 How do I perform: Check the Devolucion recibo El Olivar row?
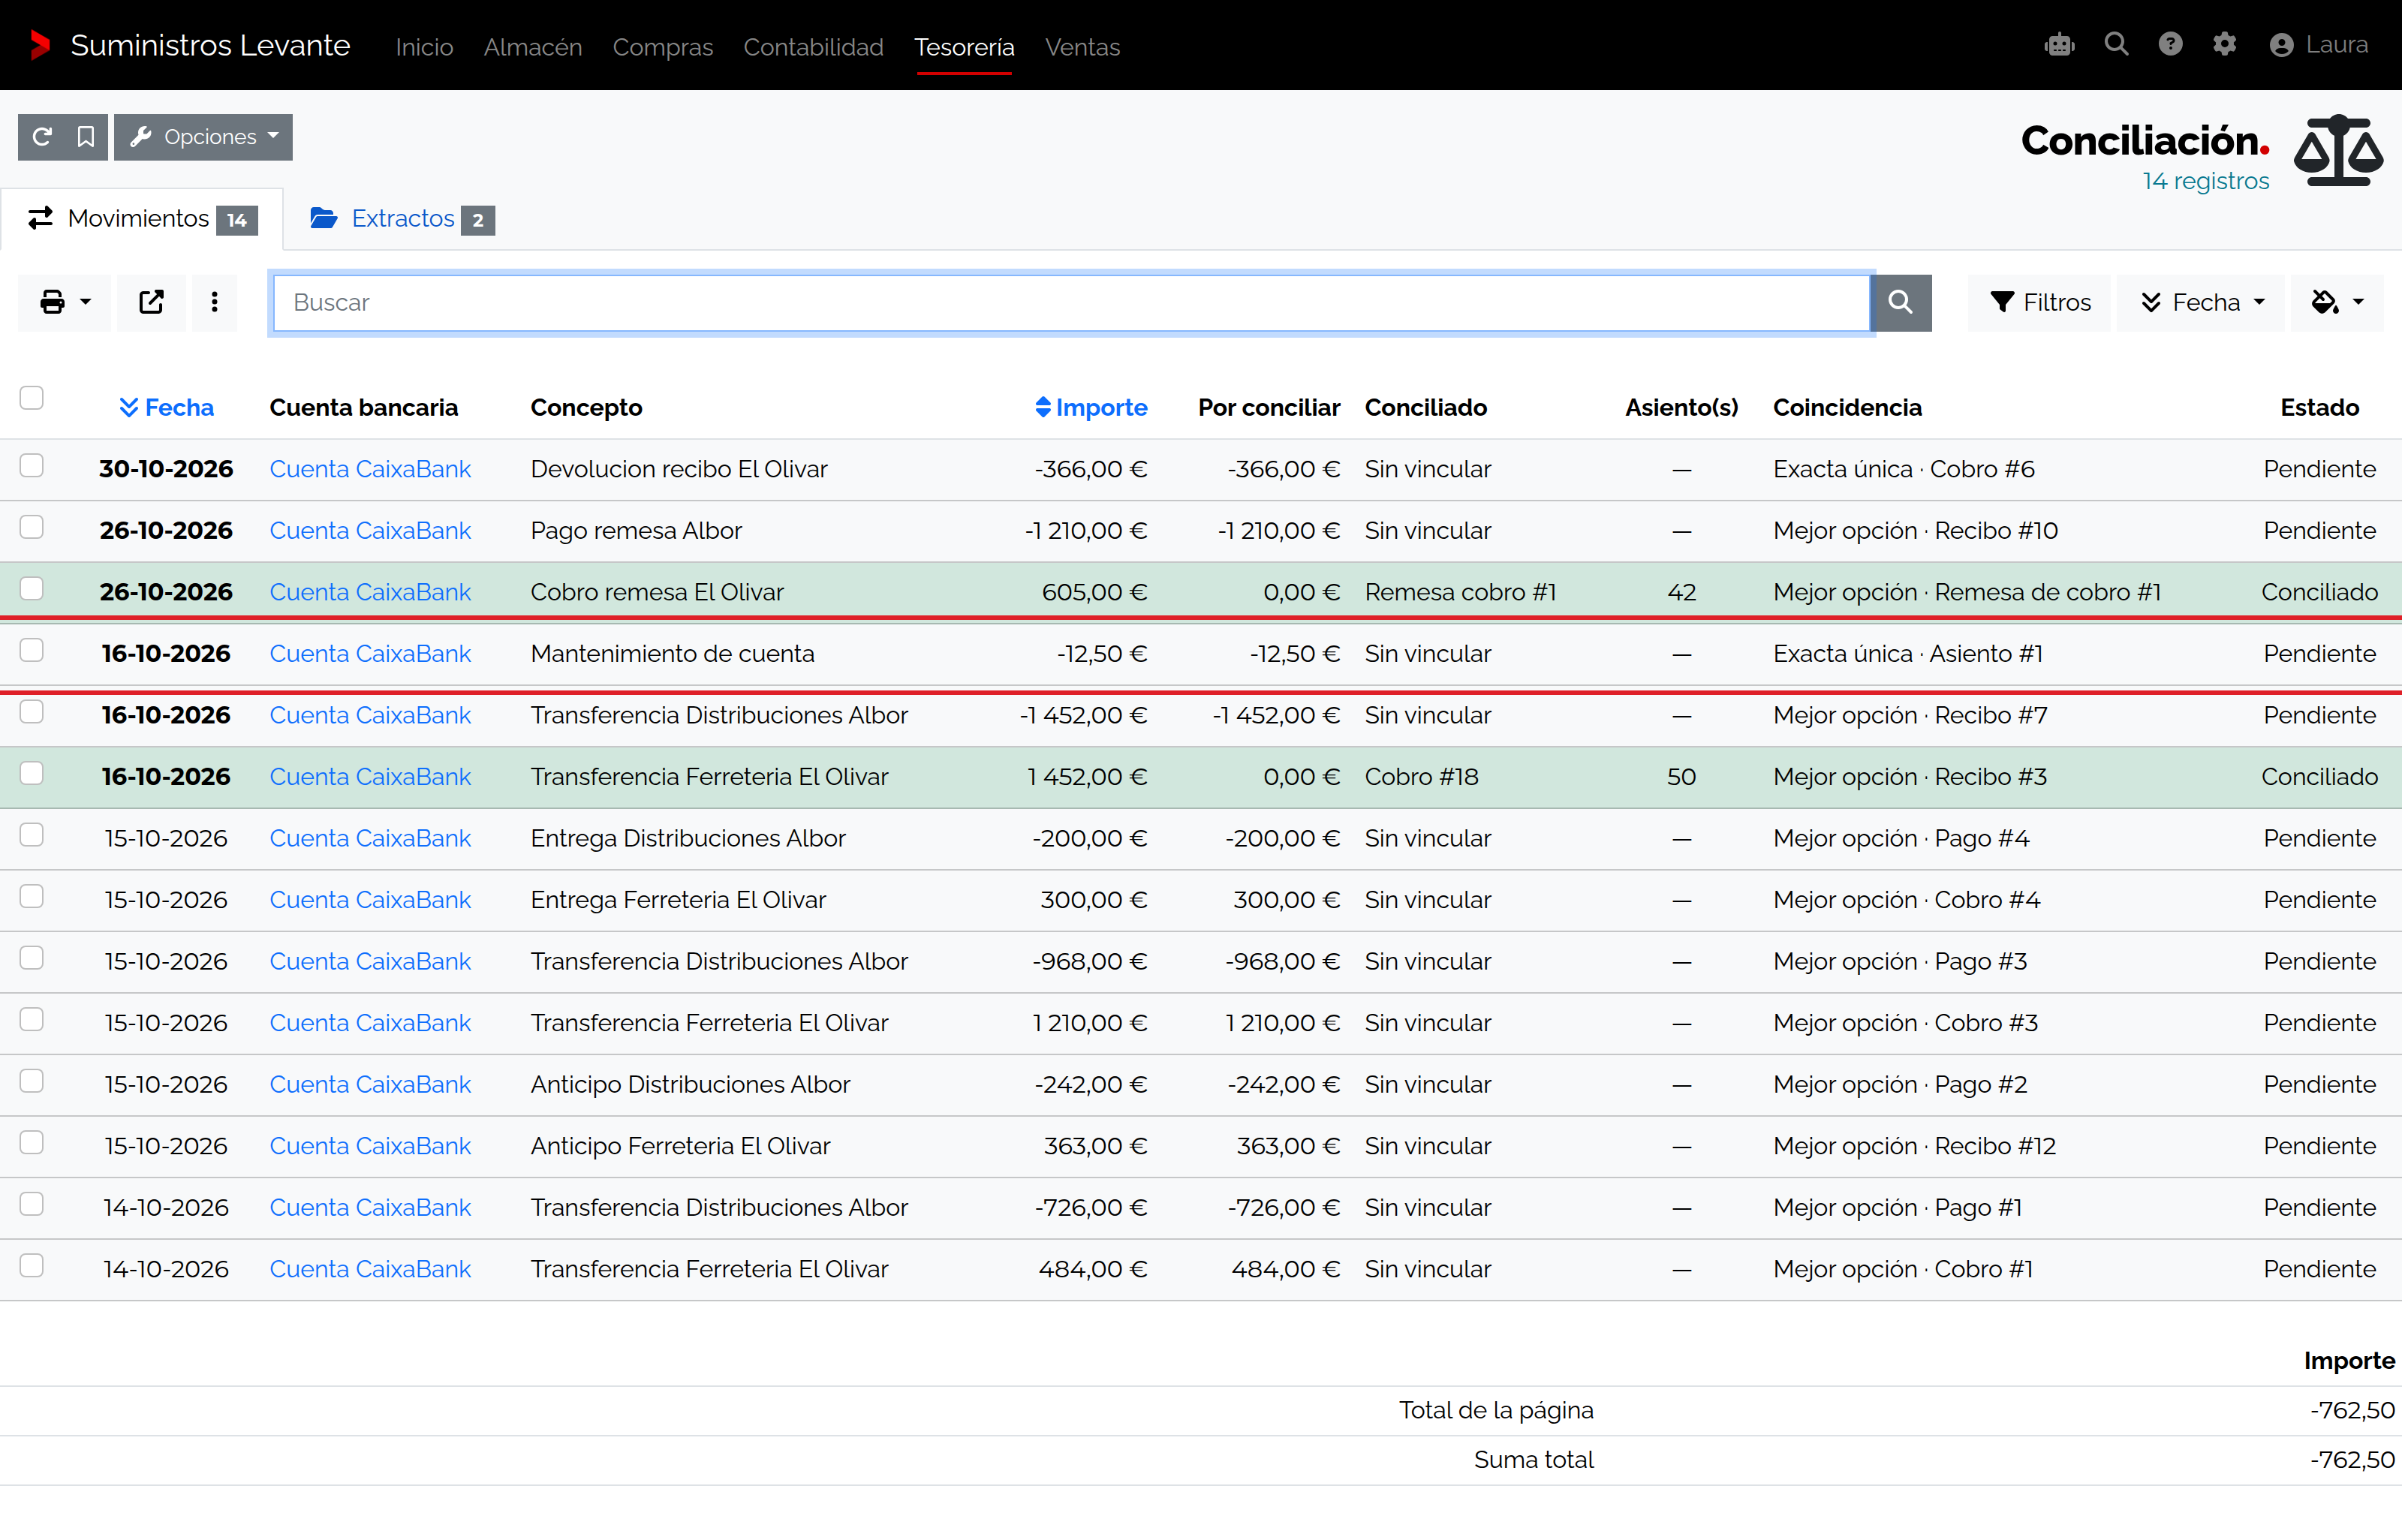point(32,466)
